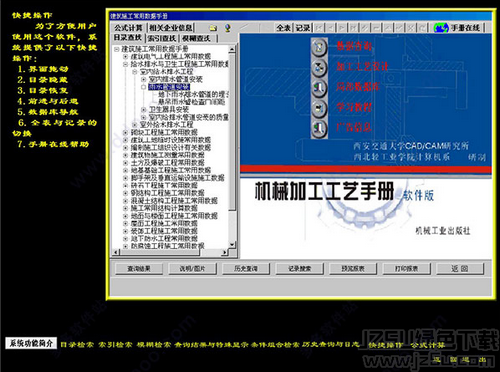The height and width of the screenshot is (372, 500).
Task: Click the round 广告信息 icon
Action: (319, 128)
